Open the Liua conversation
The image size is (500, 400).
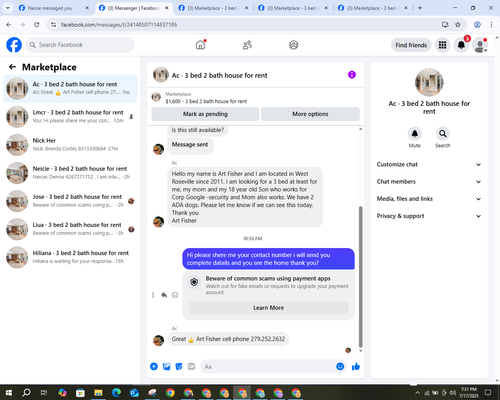(70, 229)
